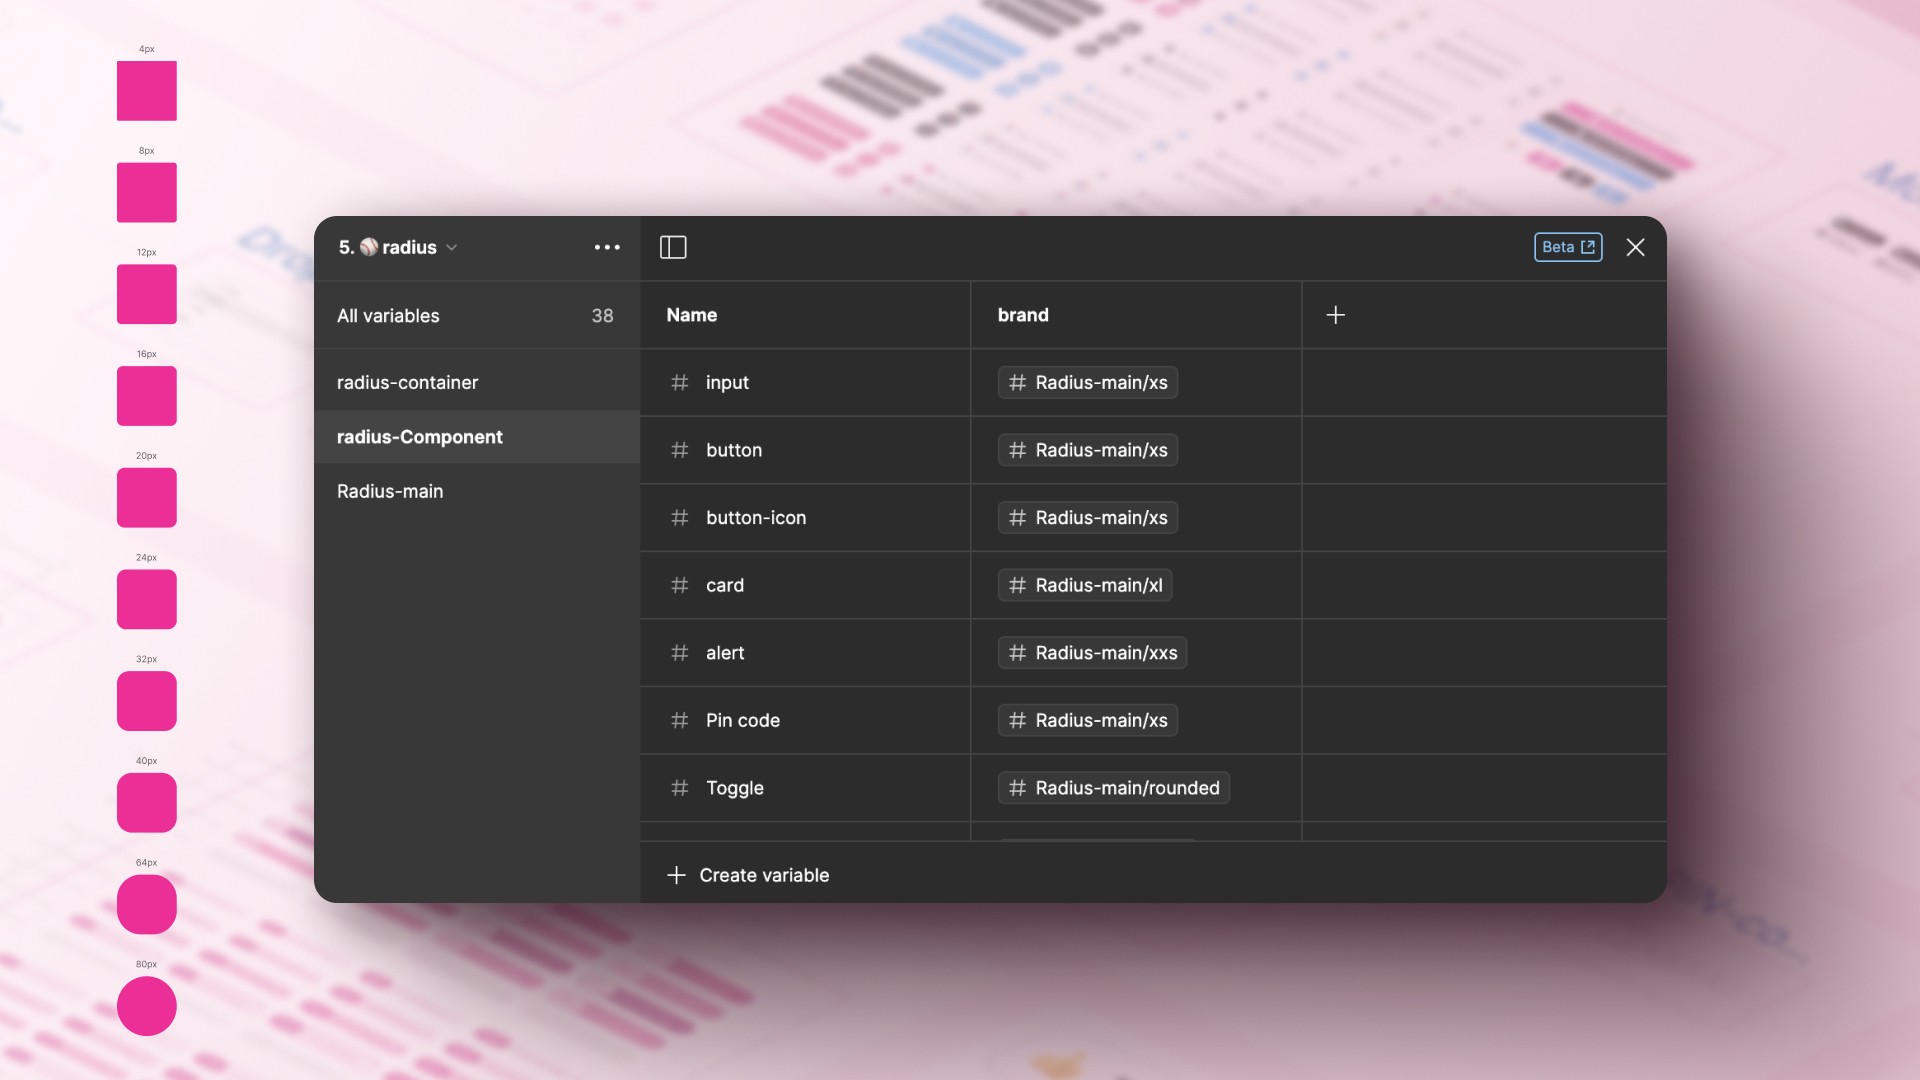Viewport: 1920px width, 1080px height.
Task: Select All variables in sidebar
Action: (476, 316)
